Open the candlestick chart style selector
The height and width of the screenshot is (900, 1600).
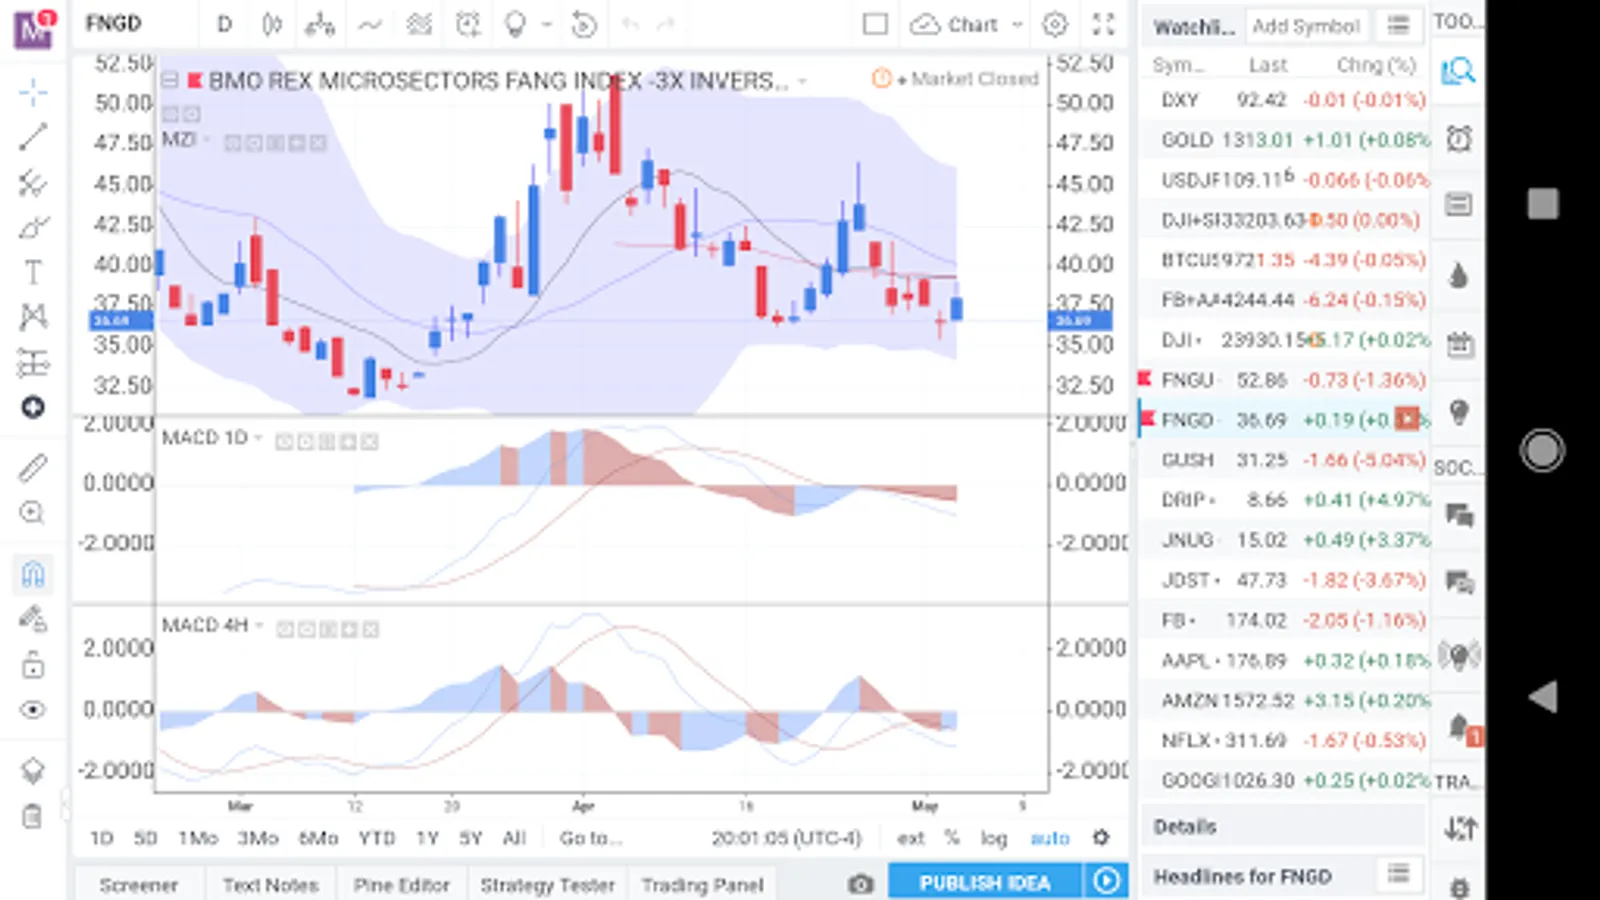[x=272, y=24]
